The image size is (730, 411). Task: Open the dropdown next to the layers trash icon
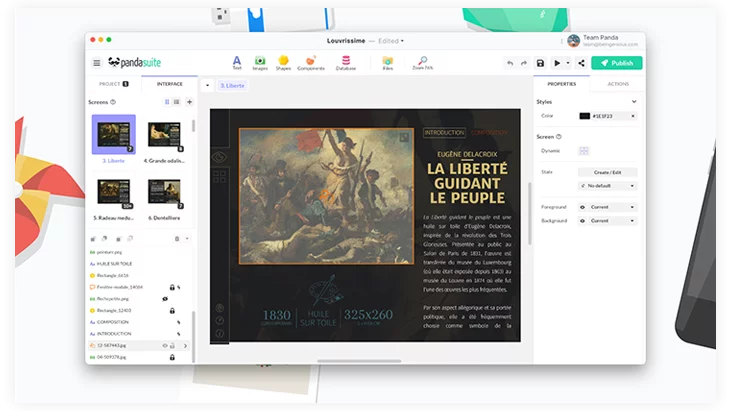[187, 239]
